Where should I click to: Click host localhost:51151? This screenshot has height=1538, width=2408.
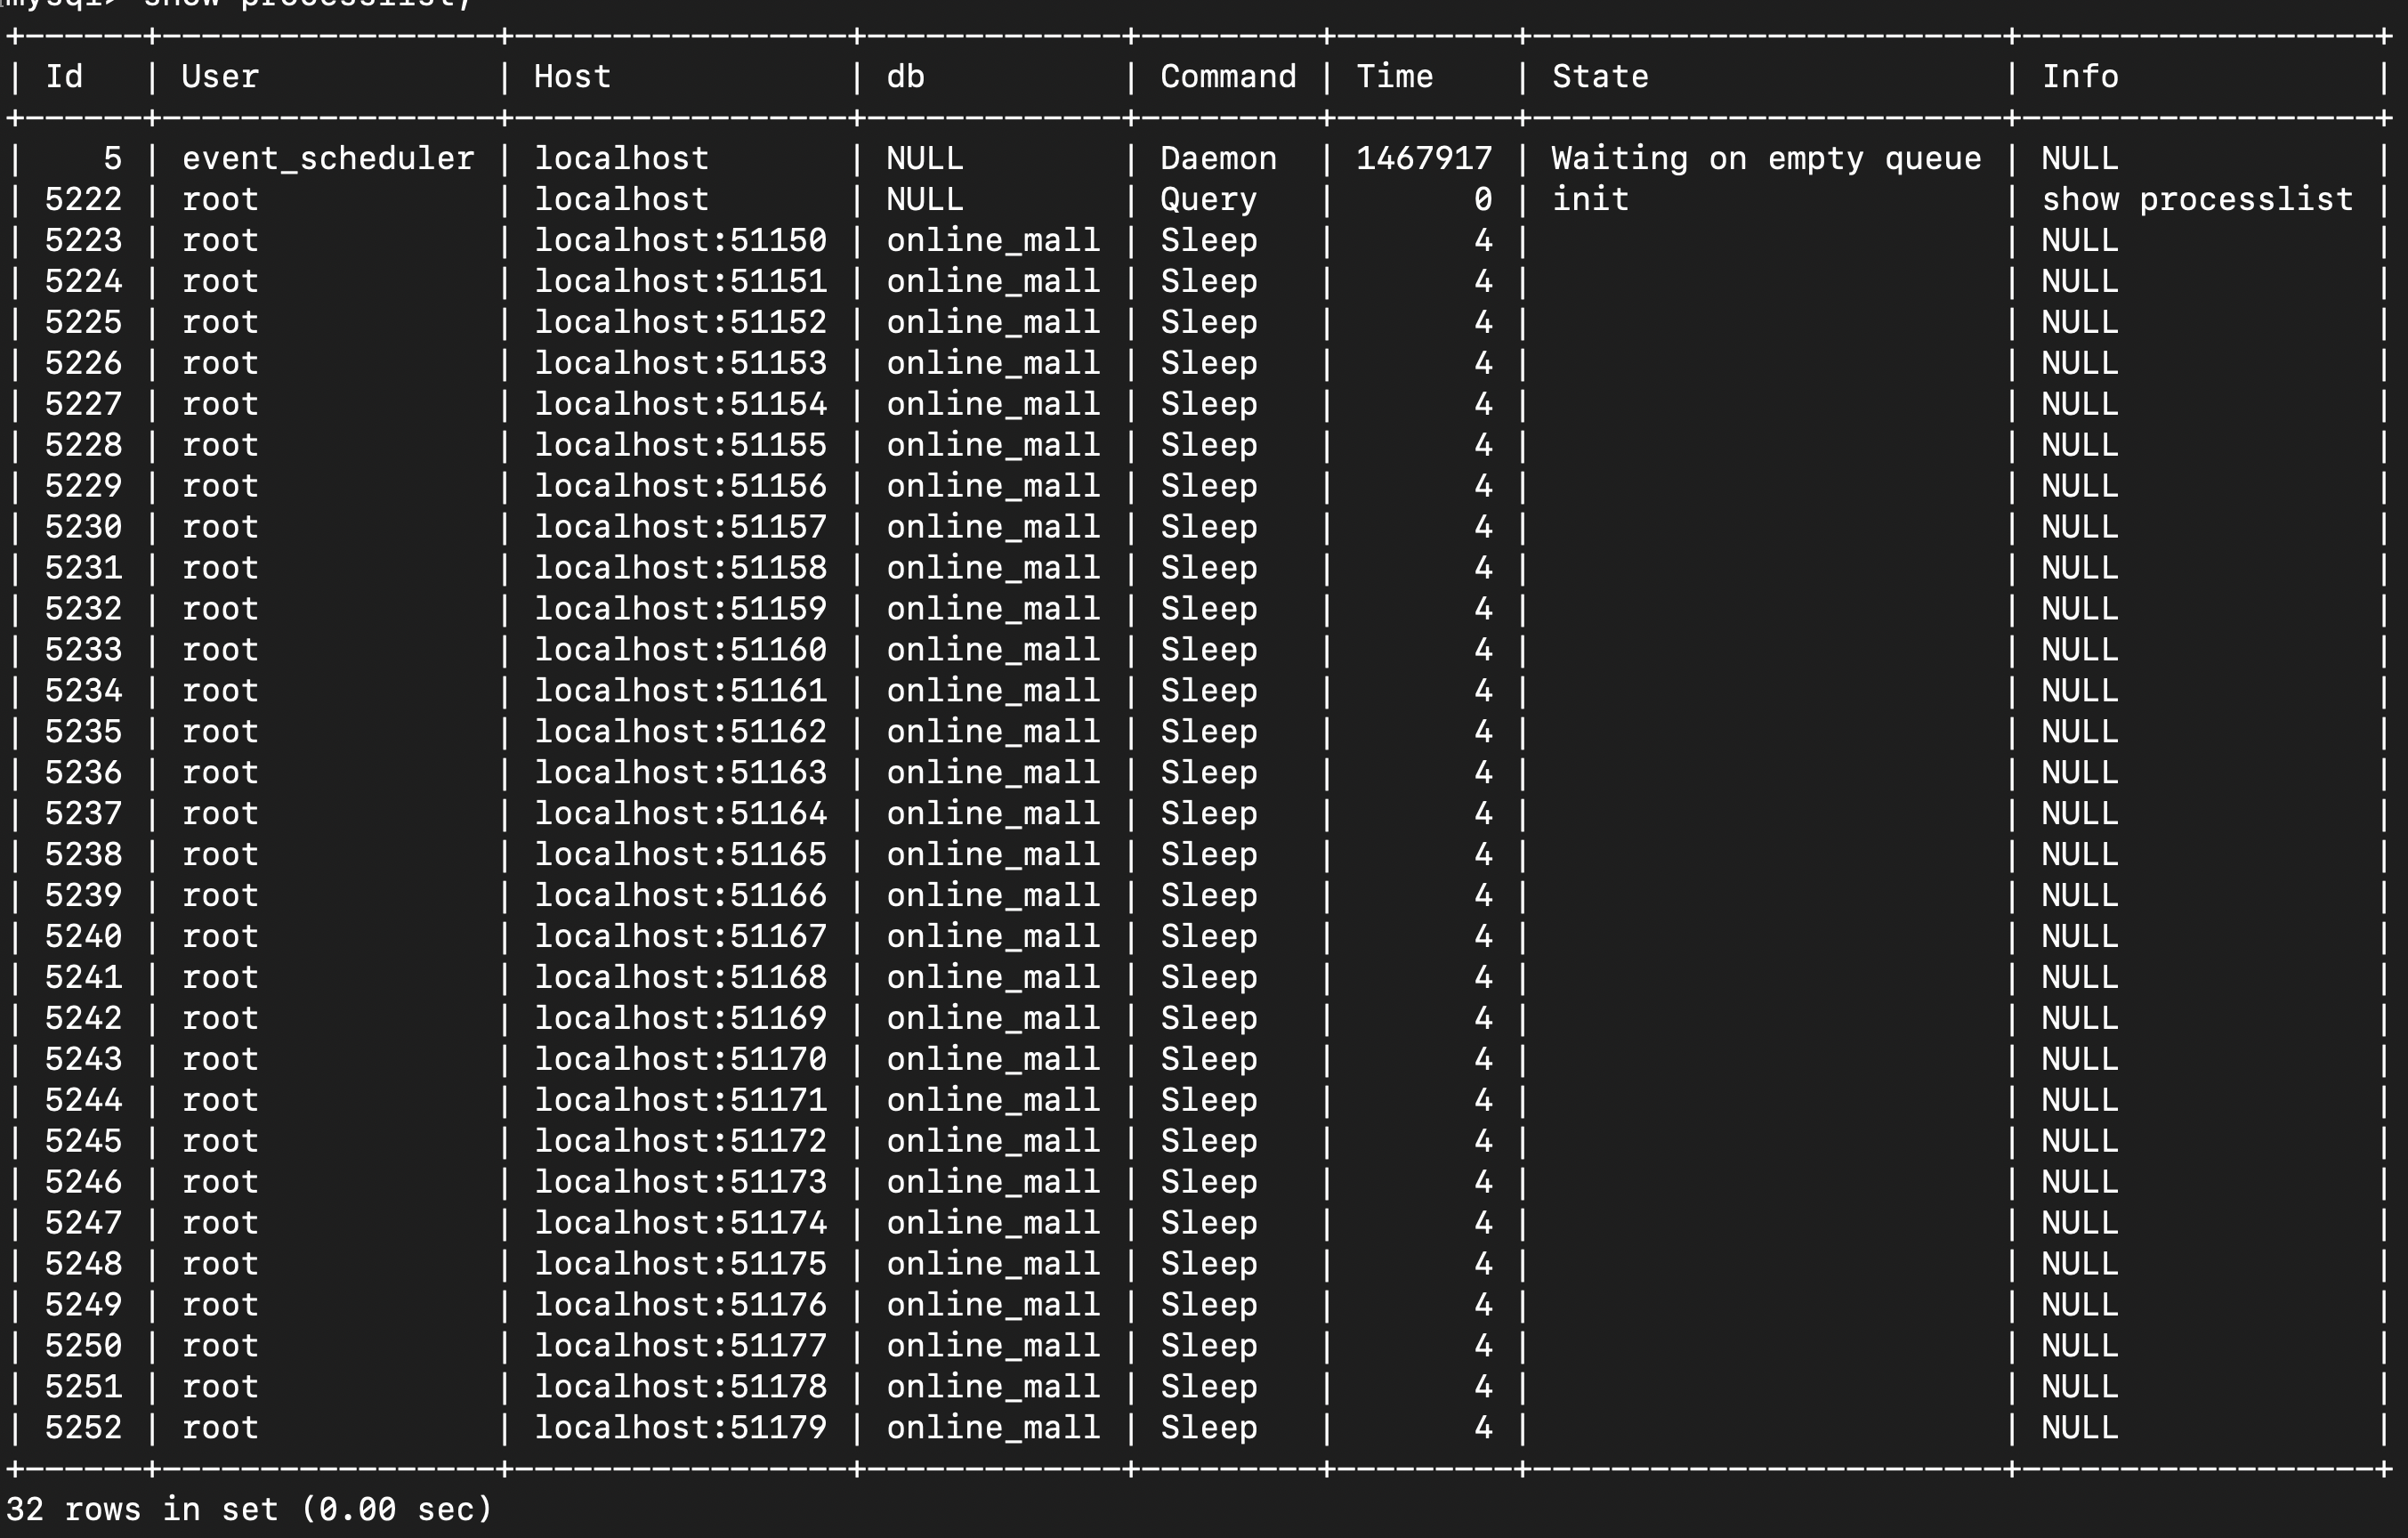pyautogui.click(x=680, y=282)
